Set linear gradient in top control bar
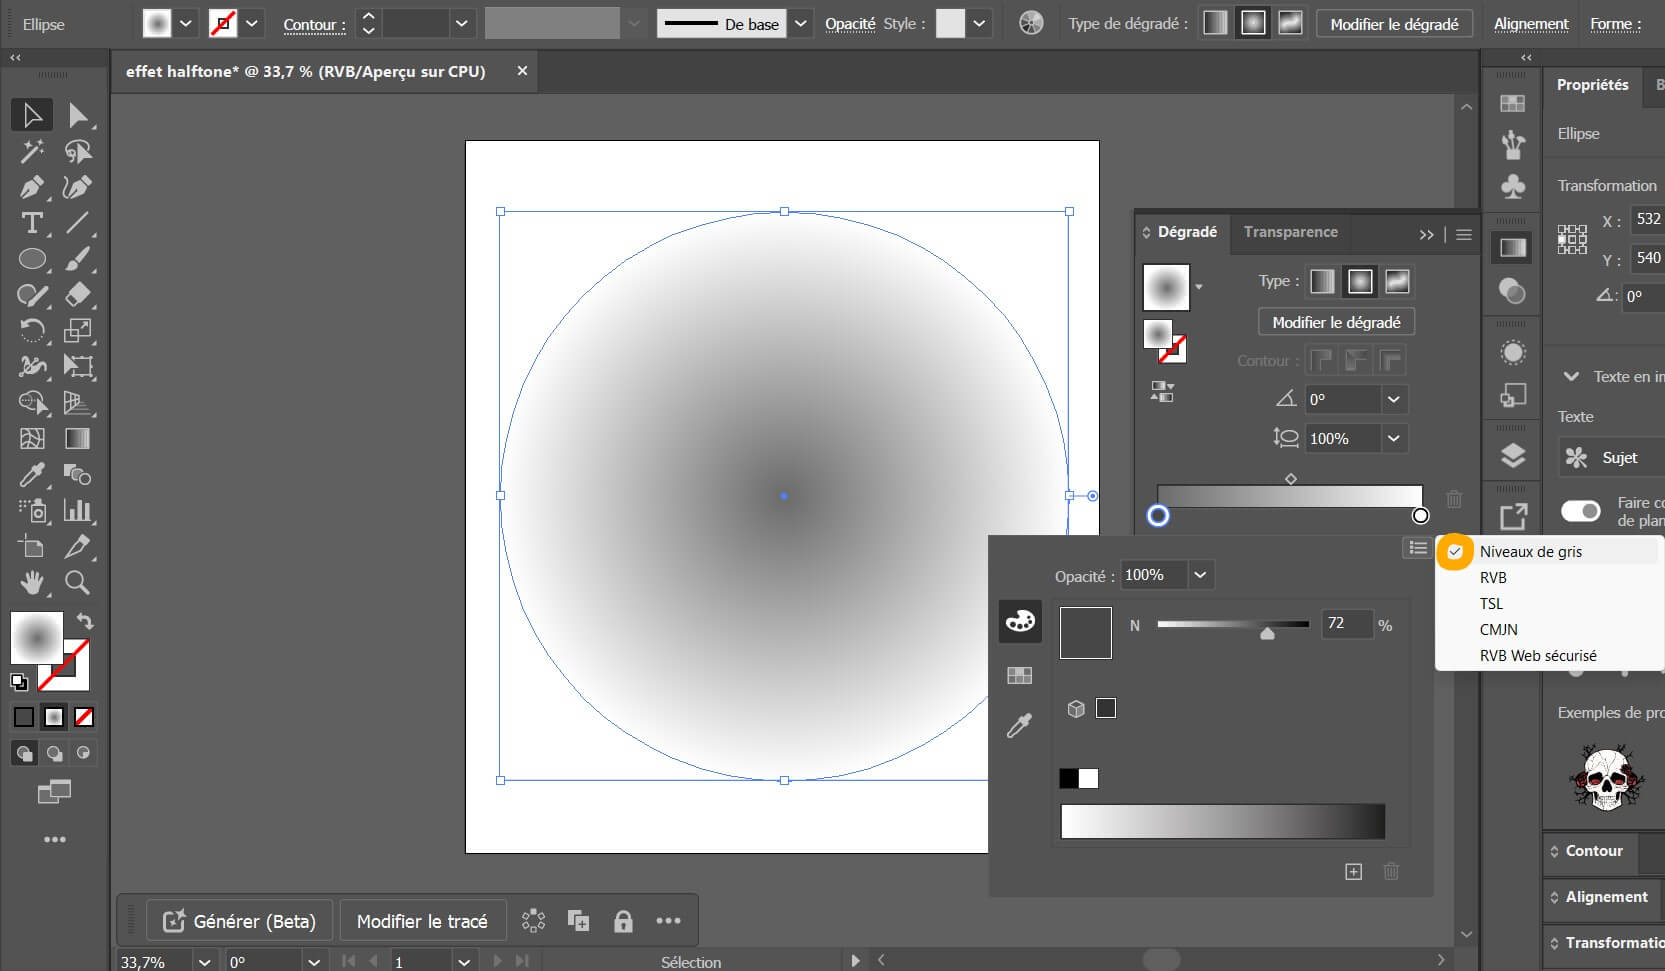The image size is (1665, 971). point(1215,23)
